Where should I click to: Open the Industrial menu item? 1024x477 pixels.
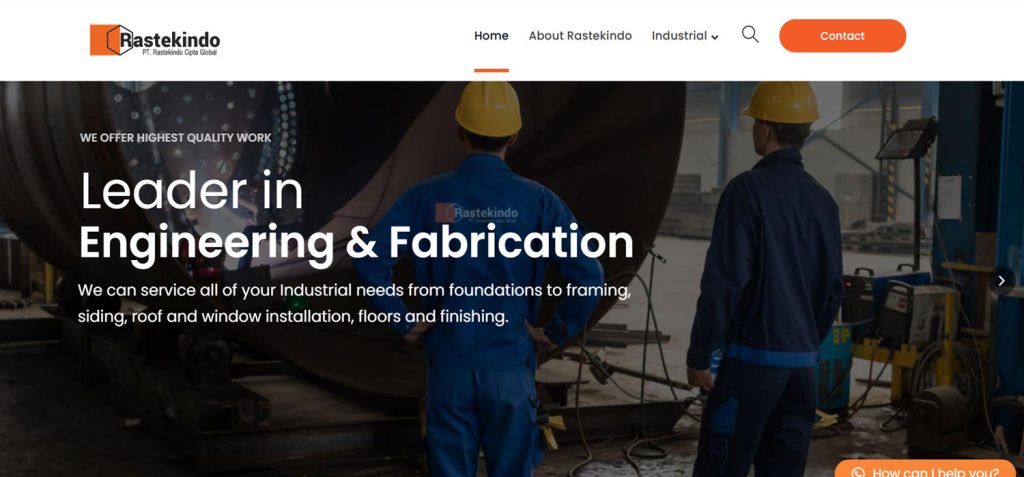679,36
